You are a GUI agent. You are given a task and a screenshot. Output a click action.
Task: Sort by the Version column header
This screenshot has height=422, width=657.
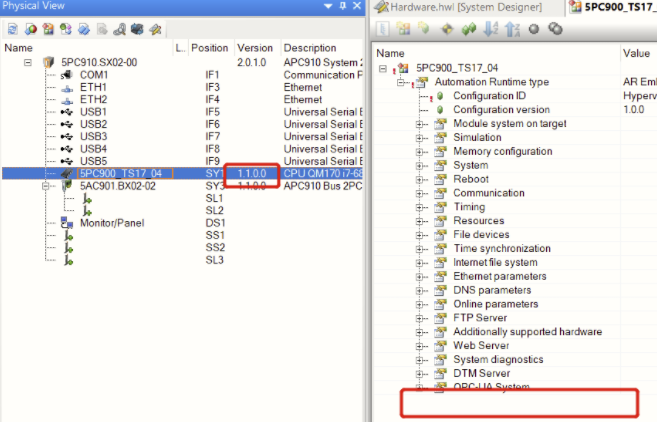point(255,48)
